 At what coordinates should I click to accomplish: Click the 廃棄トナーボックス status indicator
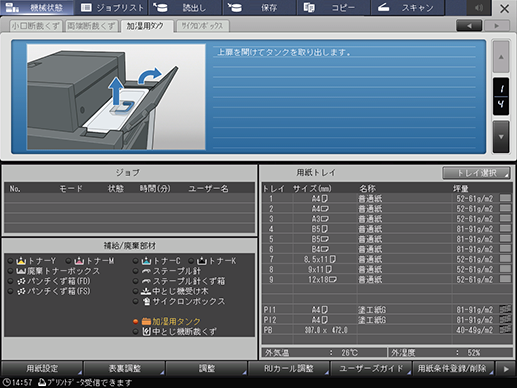pyautogui.click(x=10, y=271)
